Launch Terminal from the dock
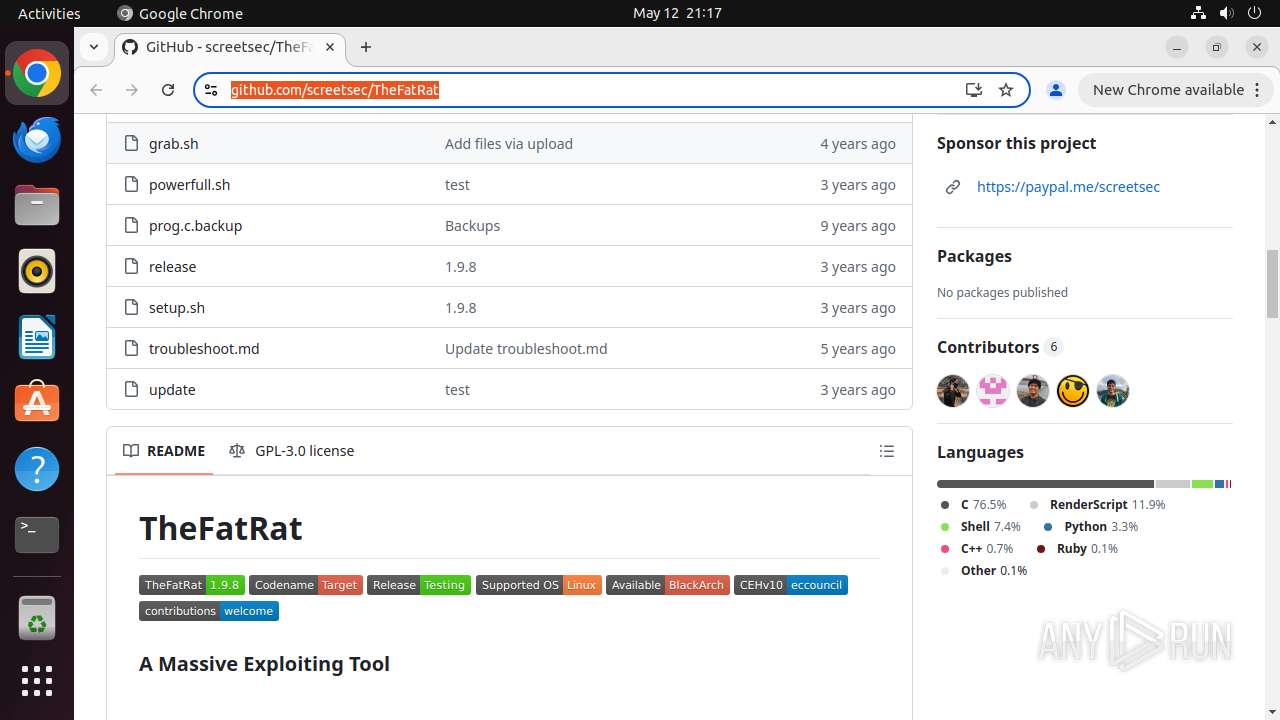Screen dimensions: 1280x720 click(37, 535)
